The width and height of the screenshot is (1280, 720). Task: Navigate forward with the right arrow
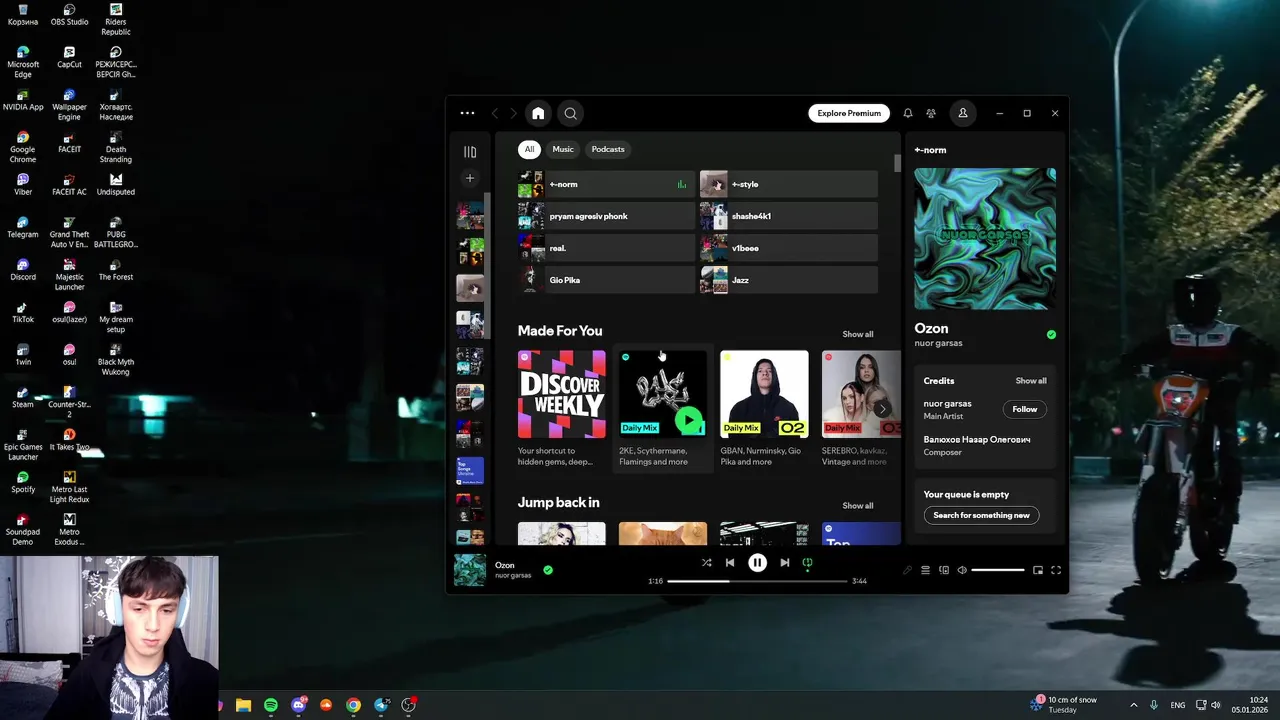pyautogui.click(x=514, y=113)
